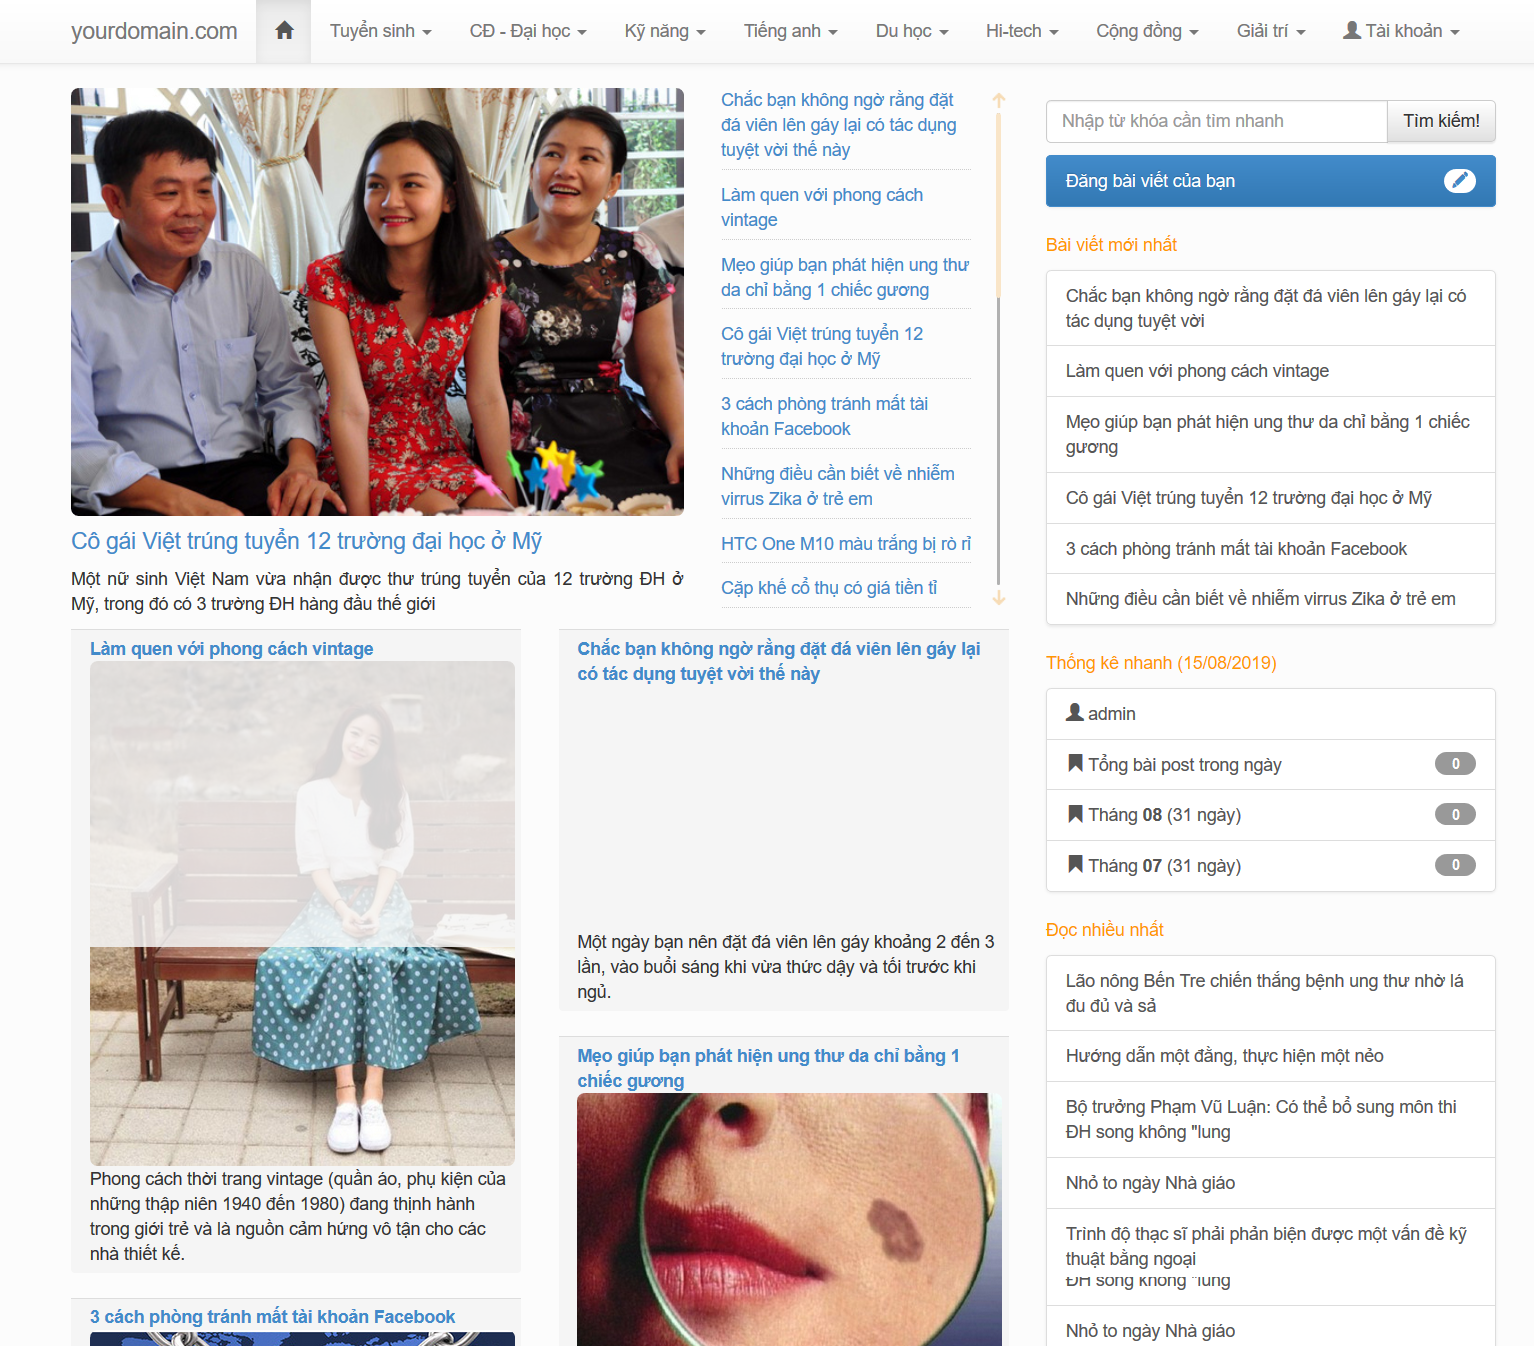Select sidebar newest item about đặt đá viên

click(x=1270, y=308)
